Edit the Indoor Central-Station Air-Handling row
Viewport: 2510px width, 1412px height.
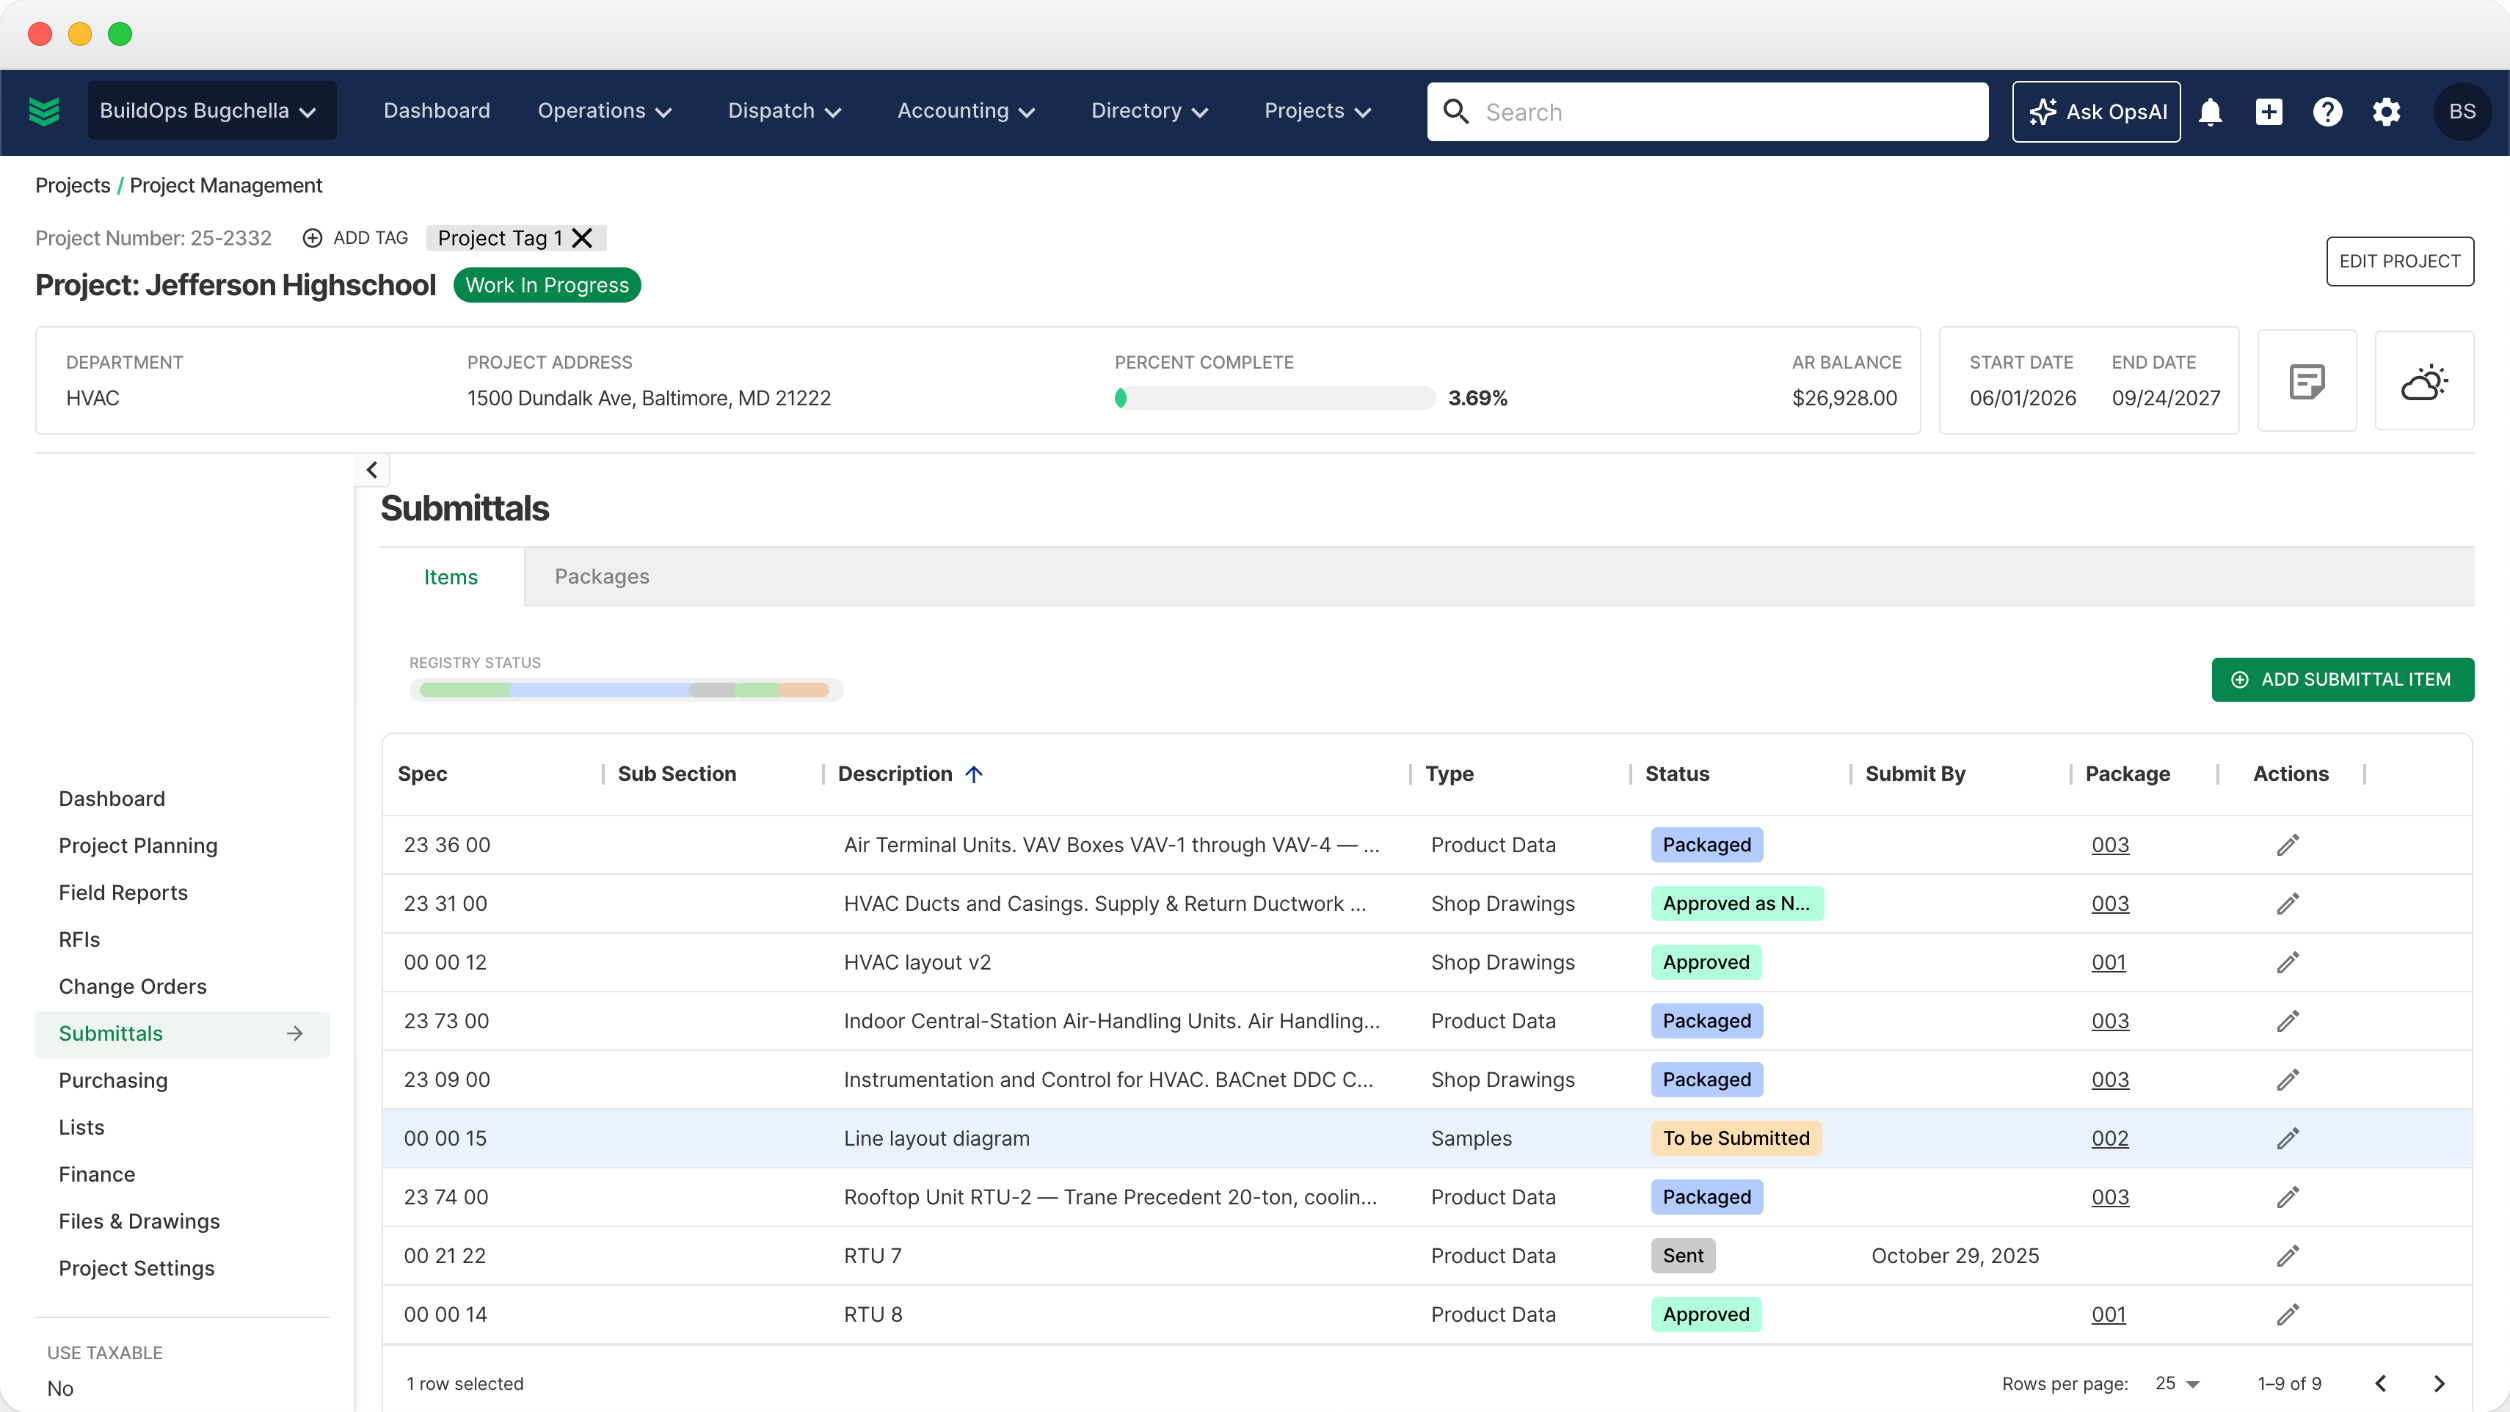coord(2288,1021)
